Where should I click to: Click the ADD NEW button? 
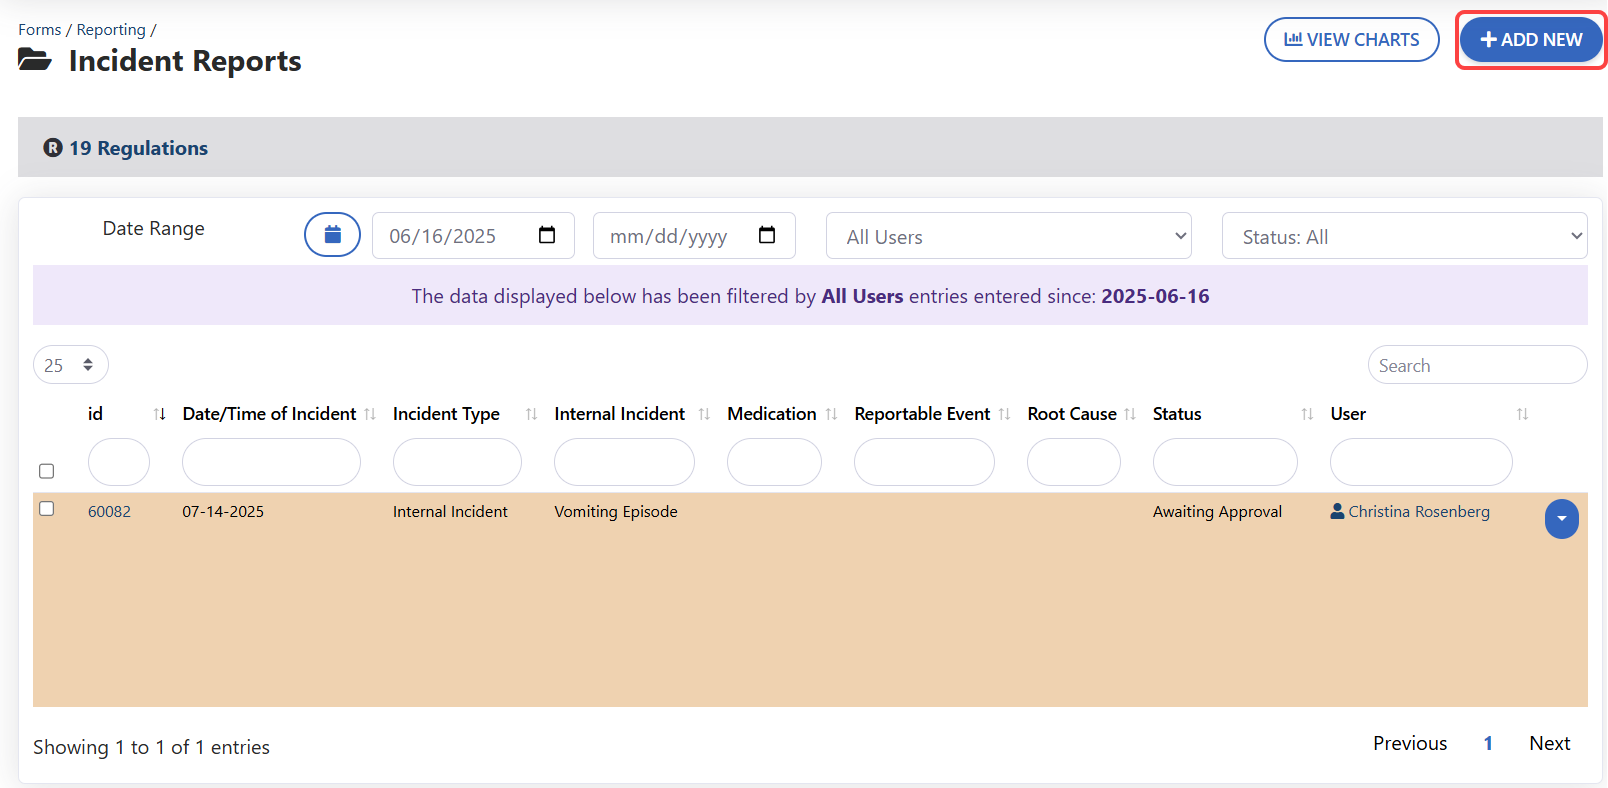[x=1531, y=40]
